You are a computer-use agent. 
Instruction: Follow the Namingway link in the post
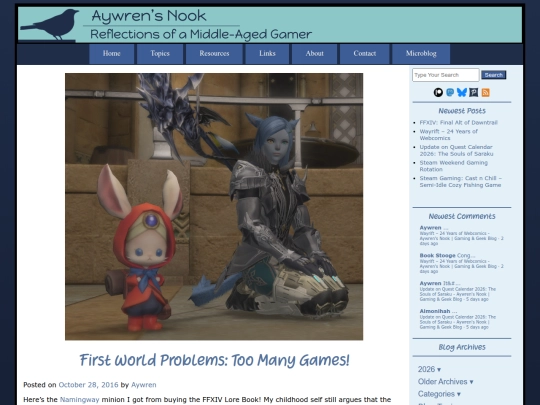[x=80, y=399]
